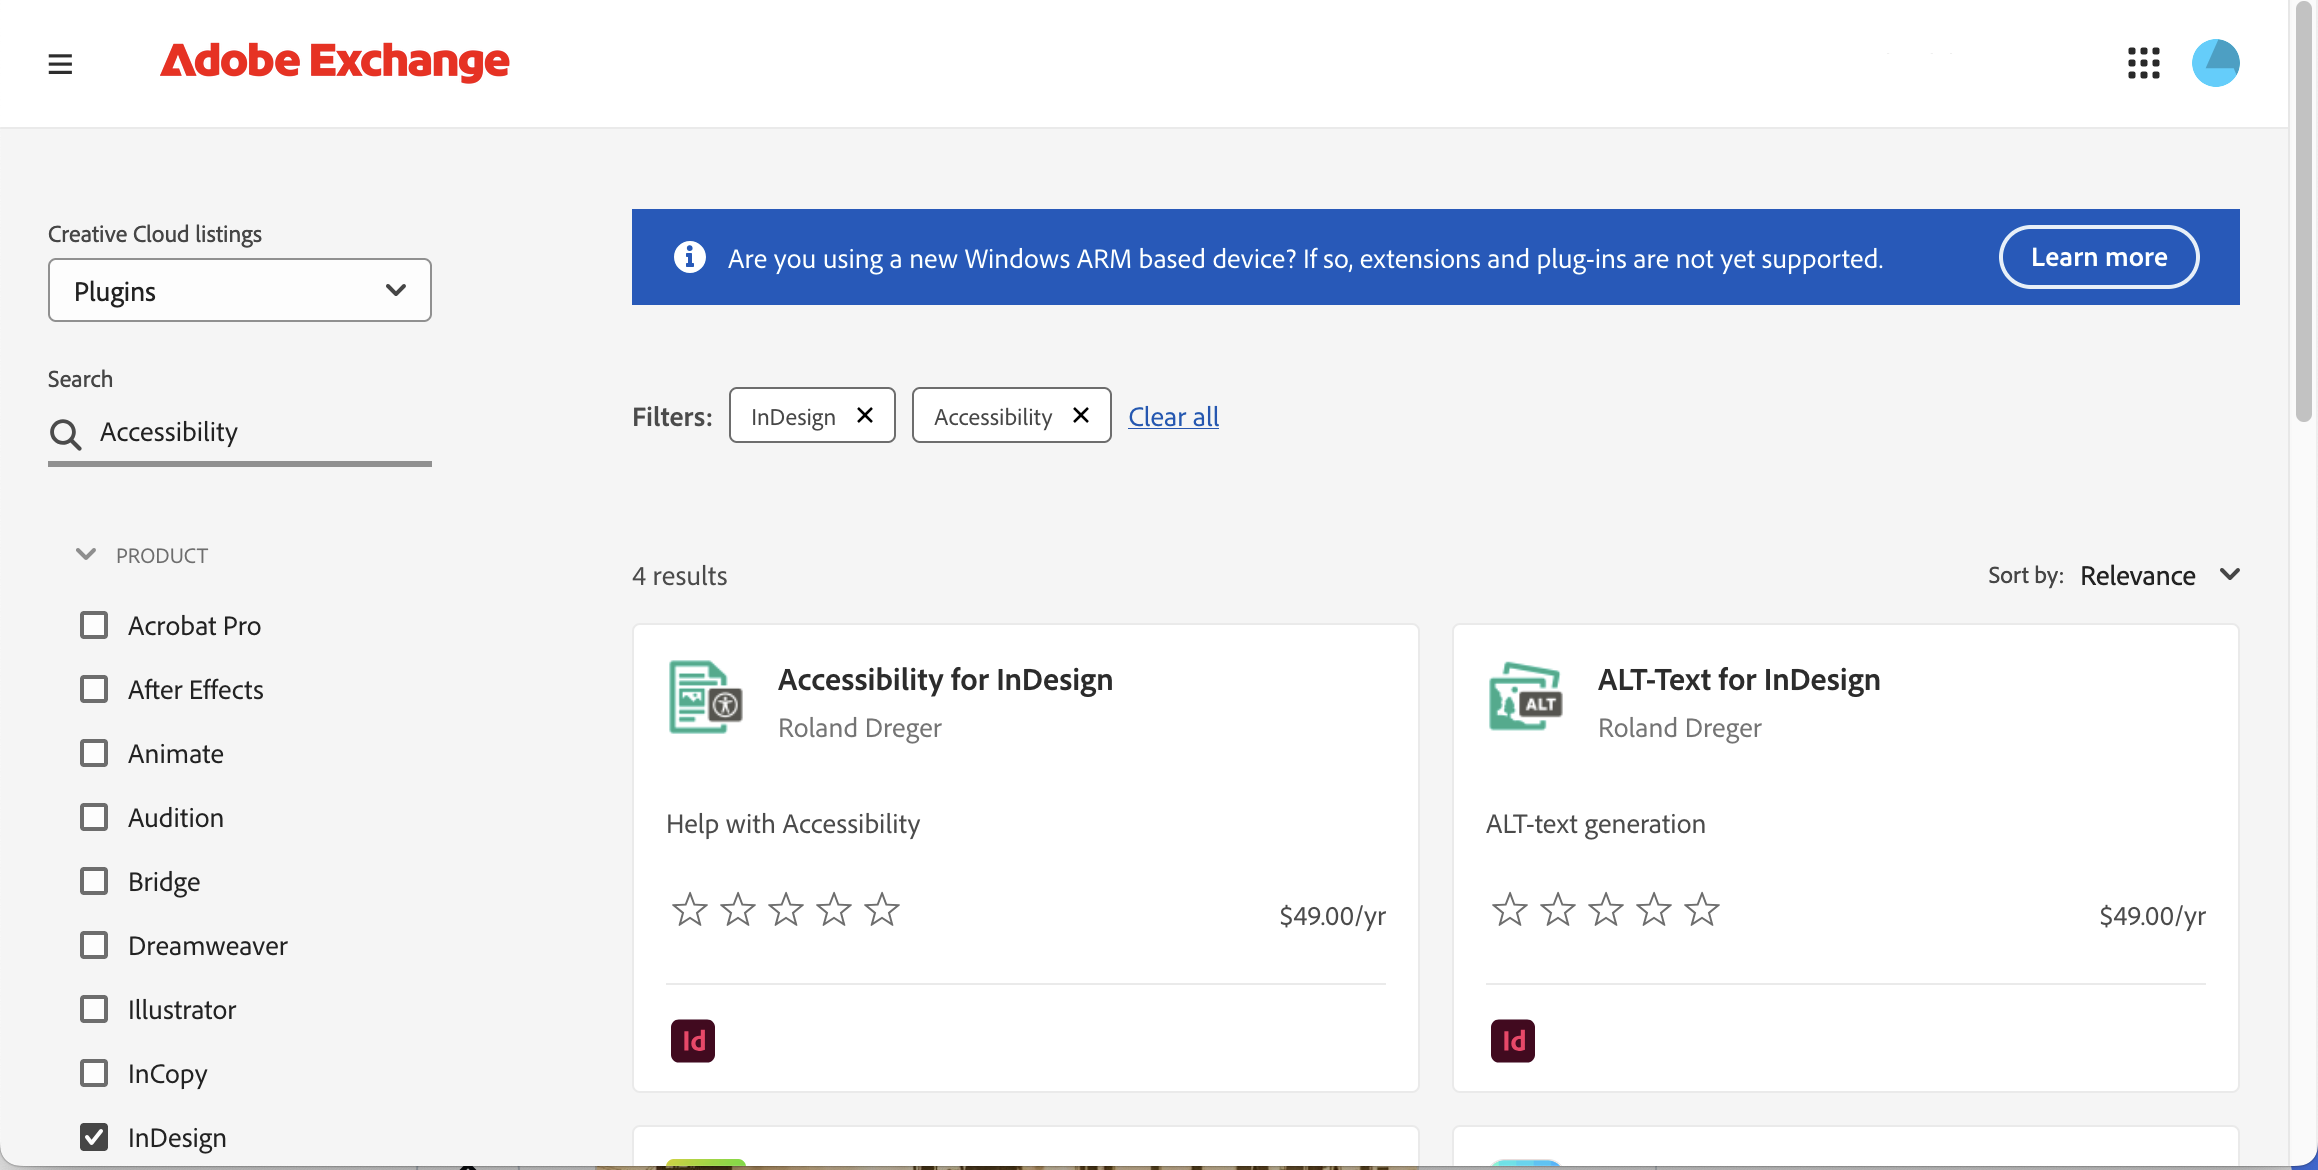Open the ALT-Text for InDesign plugin icon

1525,697
